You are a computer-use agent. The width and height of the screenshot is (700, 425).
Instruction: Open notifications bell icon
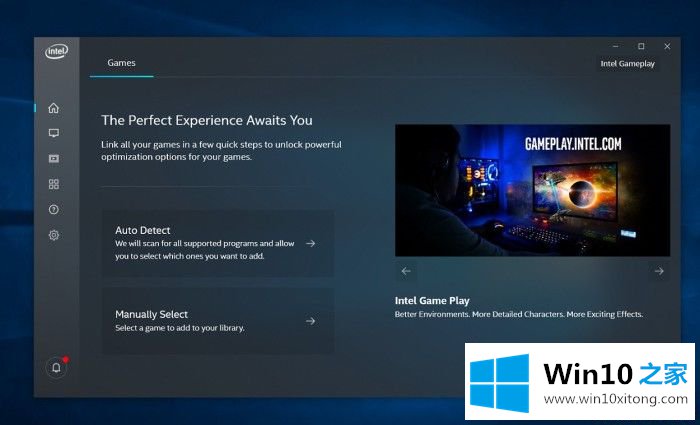56,367
